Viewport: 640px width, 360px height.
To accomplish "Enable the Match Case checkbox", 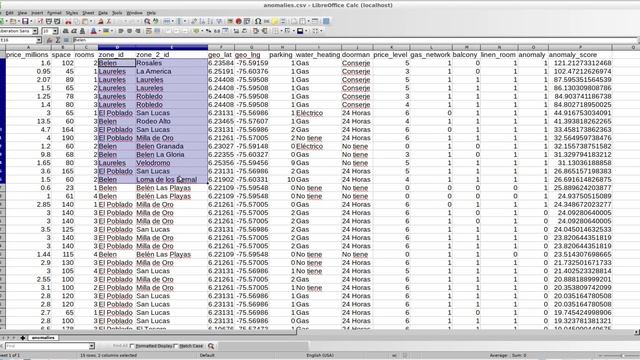I will pos(176,346).
